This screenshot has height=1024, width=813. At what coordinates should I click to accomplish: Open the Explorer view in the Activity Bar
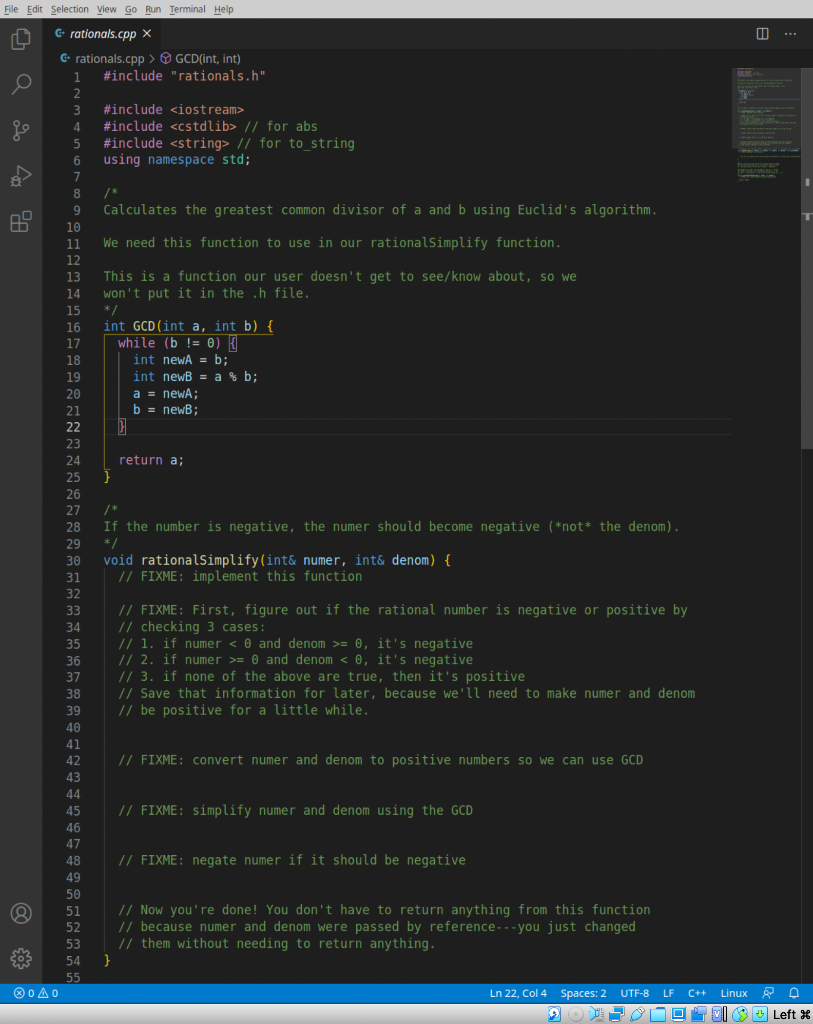[21, 38]
